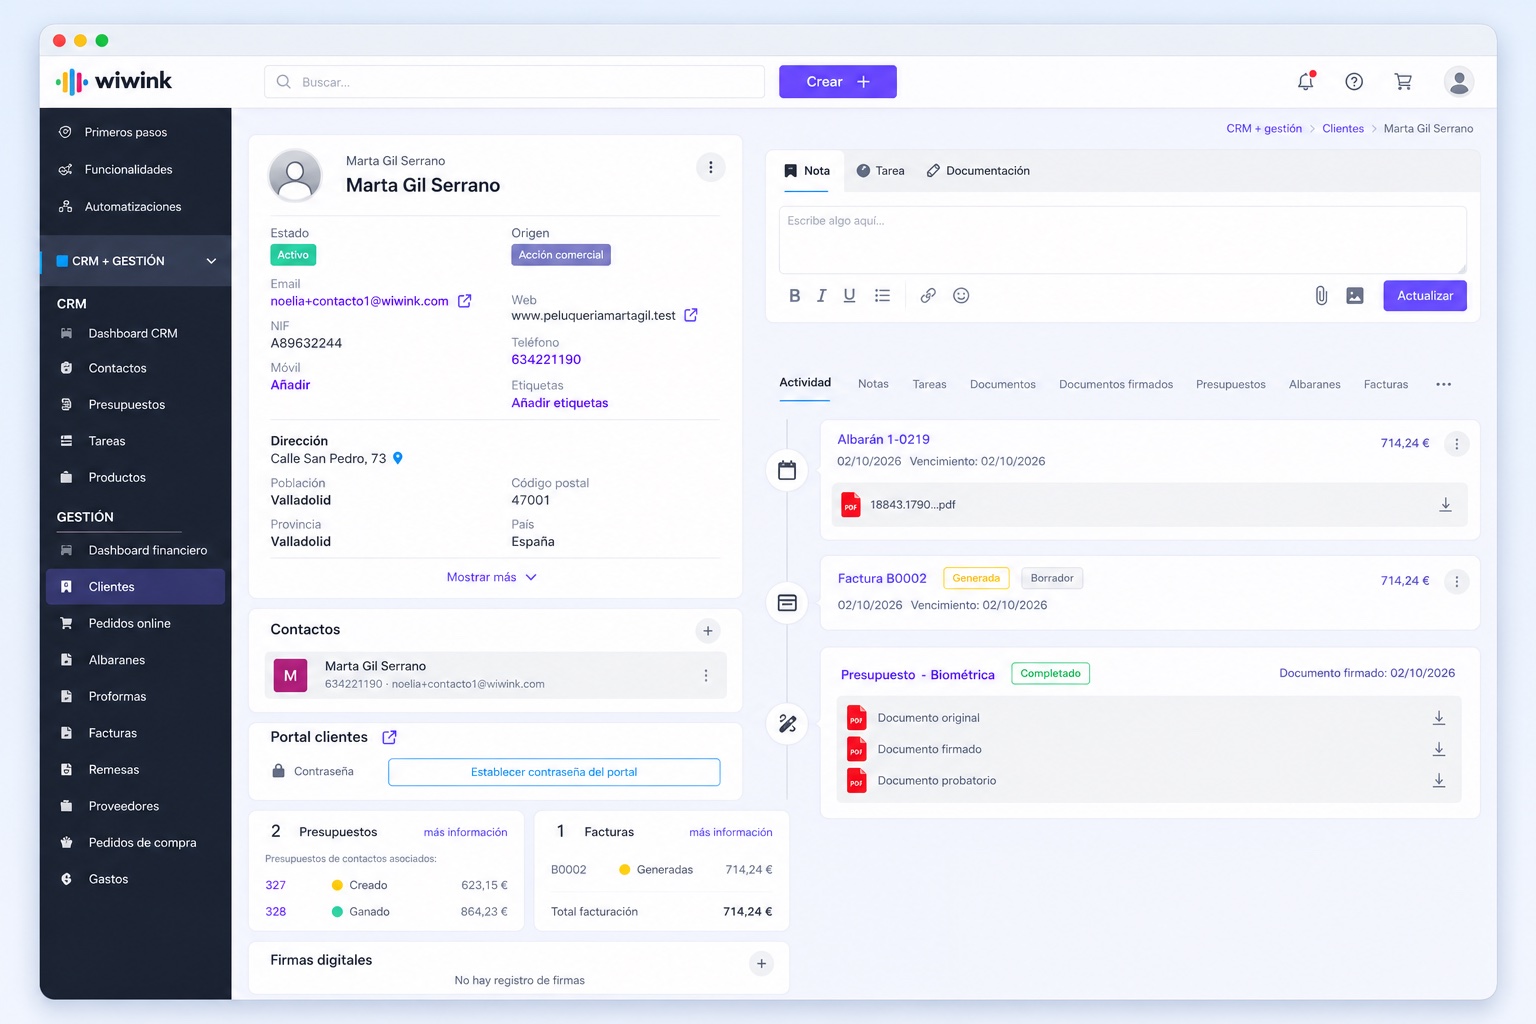
Task: Open Dashboard financiero in sidebar
Action: [x=135, y=550]
